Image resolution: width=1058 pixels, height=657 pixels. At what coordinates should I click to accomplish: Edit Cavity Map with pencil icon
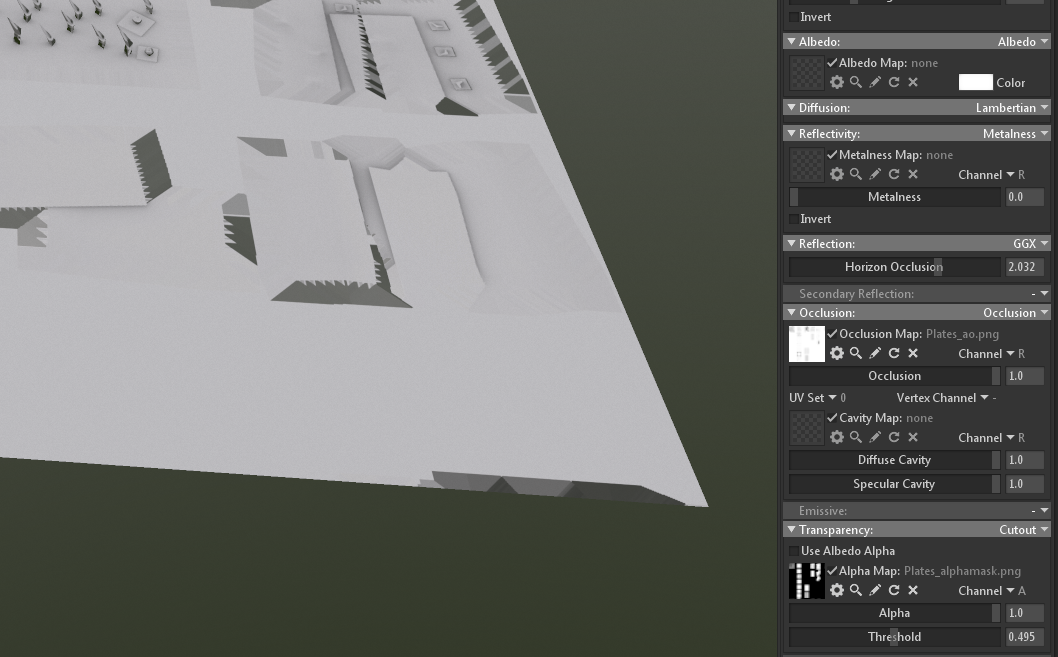click(874, 437)
